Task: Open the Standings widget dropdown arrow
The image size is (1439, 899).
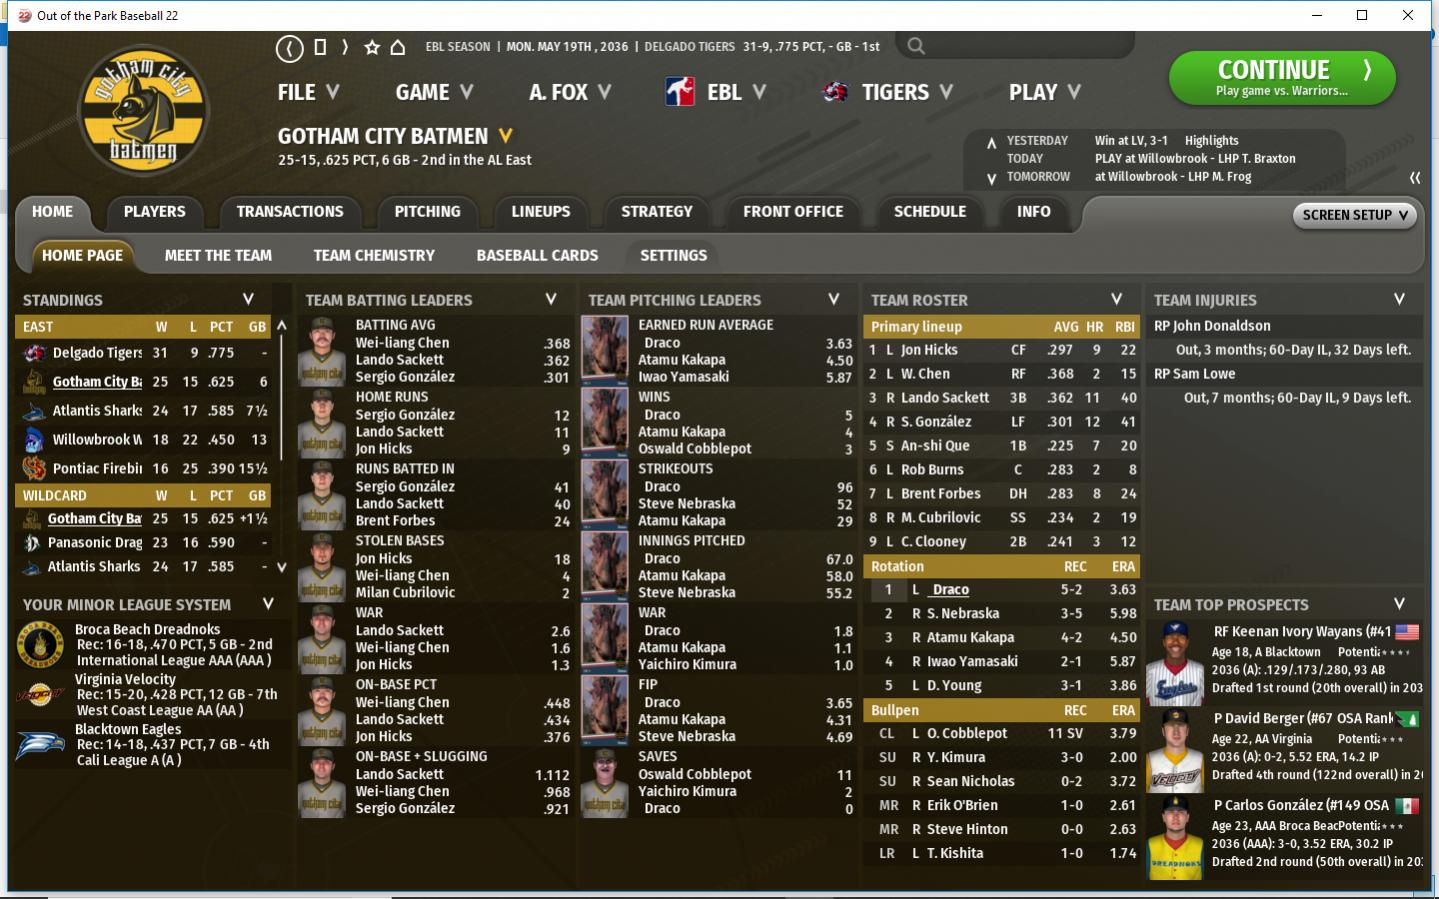Action: 248,299
